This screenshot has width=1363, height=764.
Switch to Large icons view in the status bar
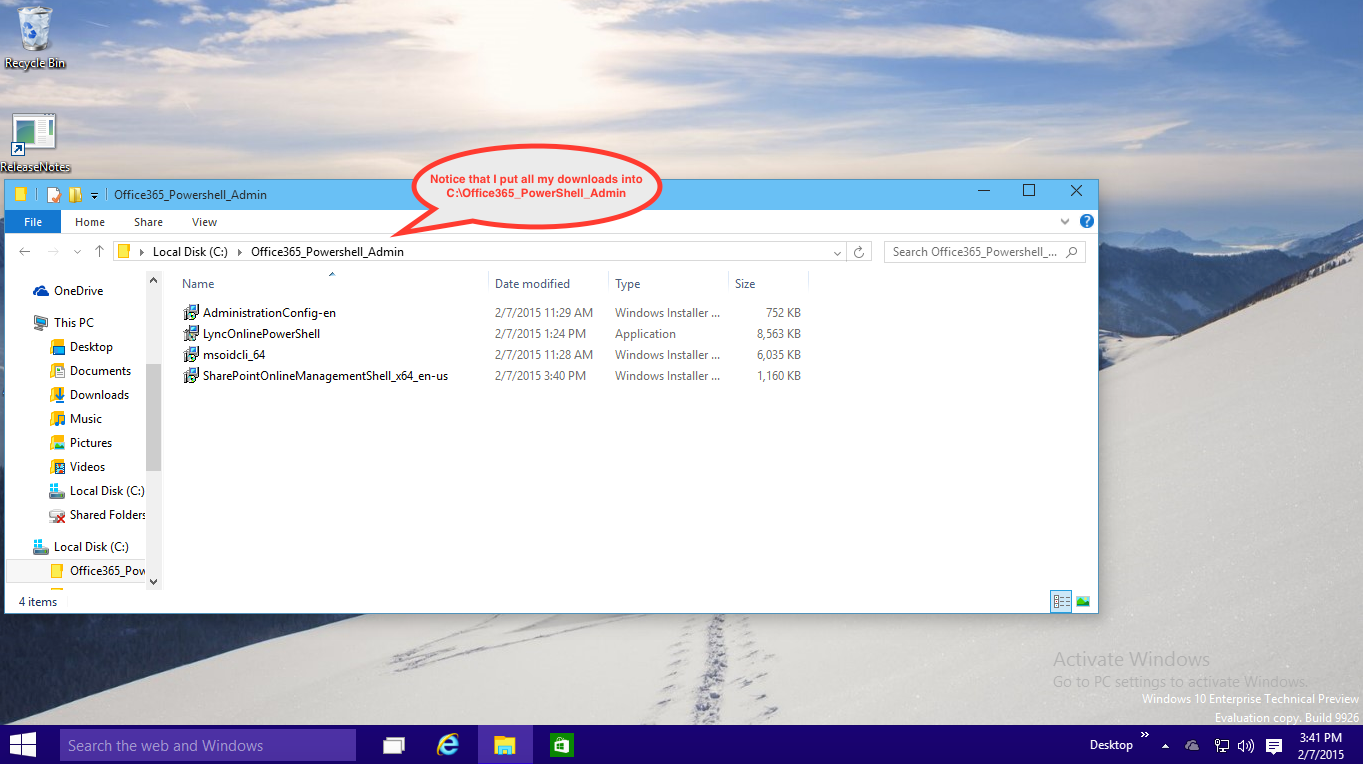(1082, 601)
